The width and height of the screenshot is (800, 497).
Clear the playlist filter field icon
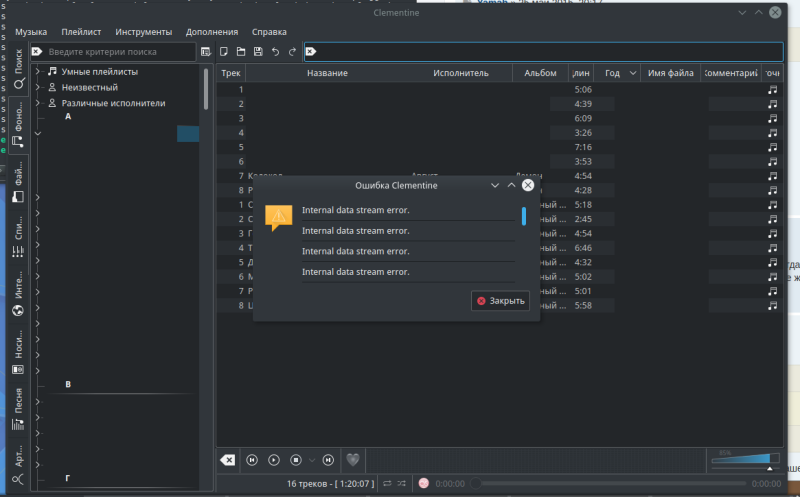pos(311,51)
